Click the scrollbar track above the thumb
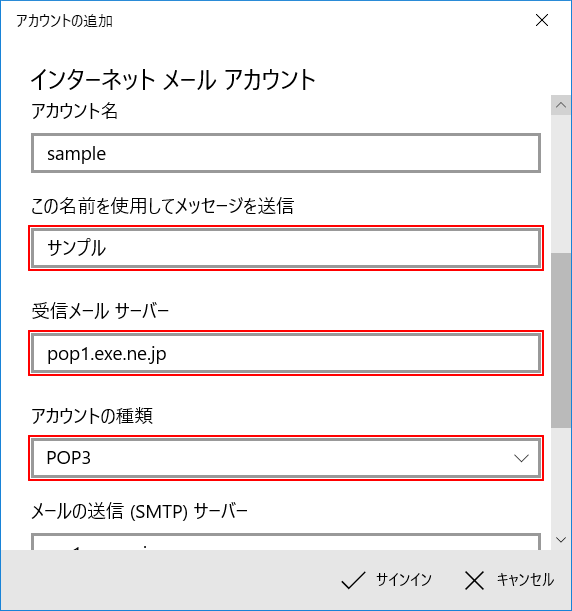Viewport: 572px width, 611px height. pyautogui.click(x=561, y=184)
